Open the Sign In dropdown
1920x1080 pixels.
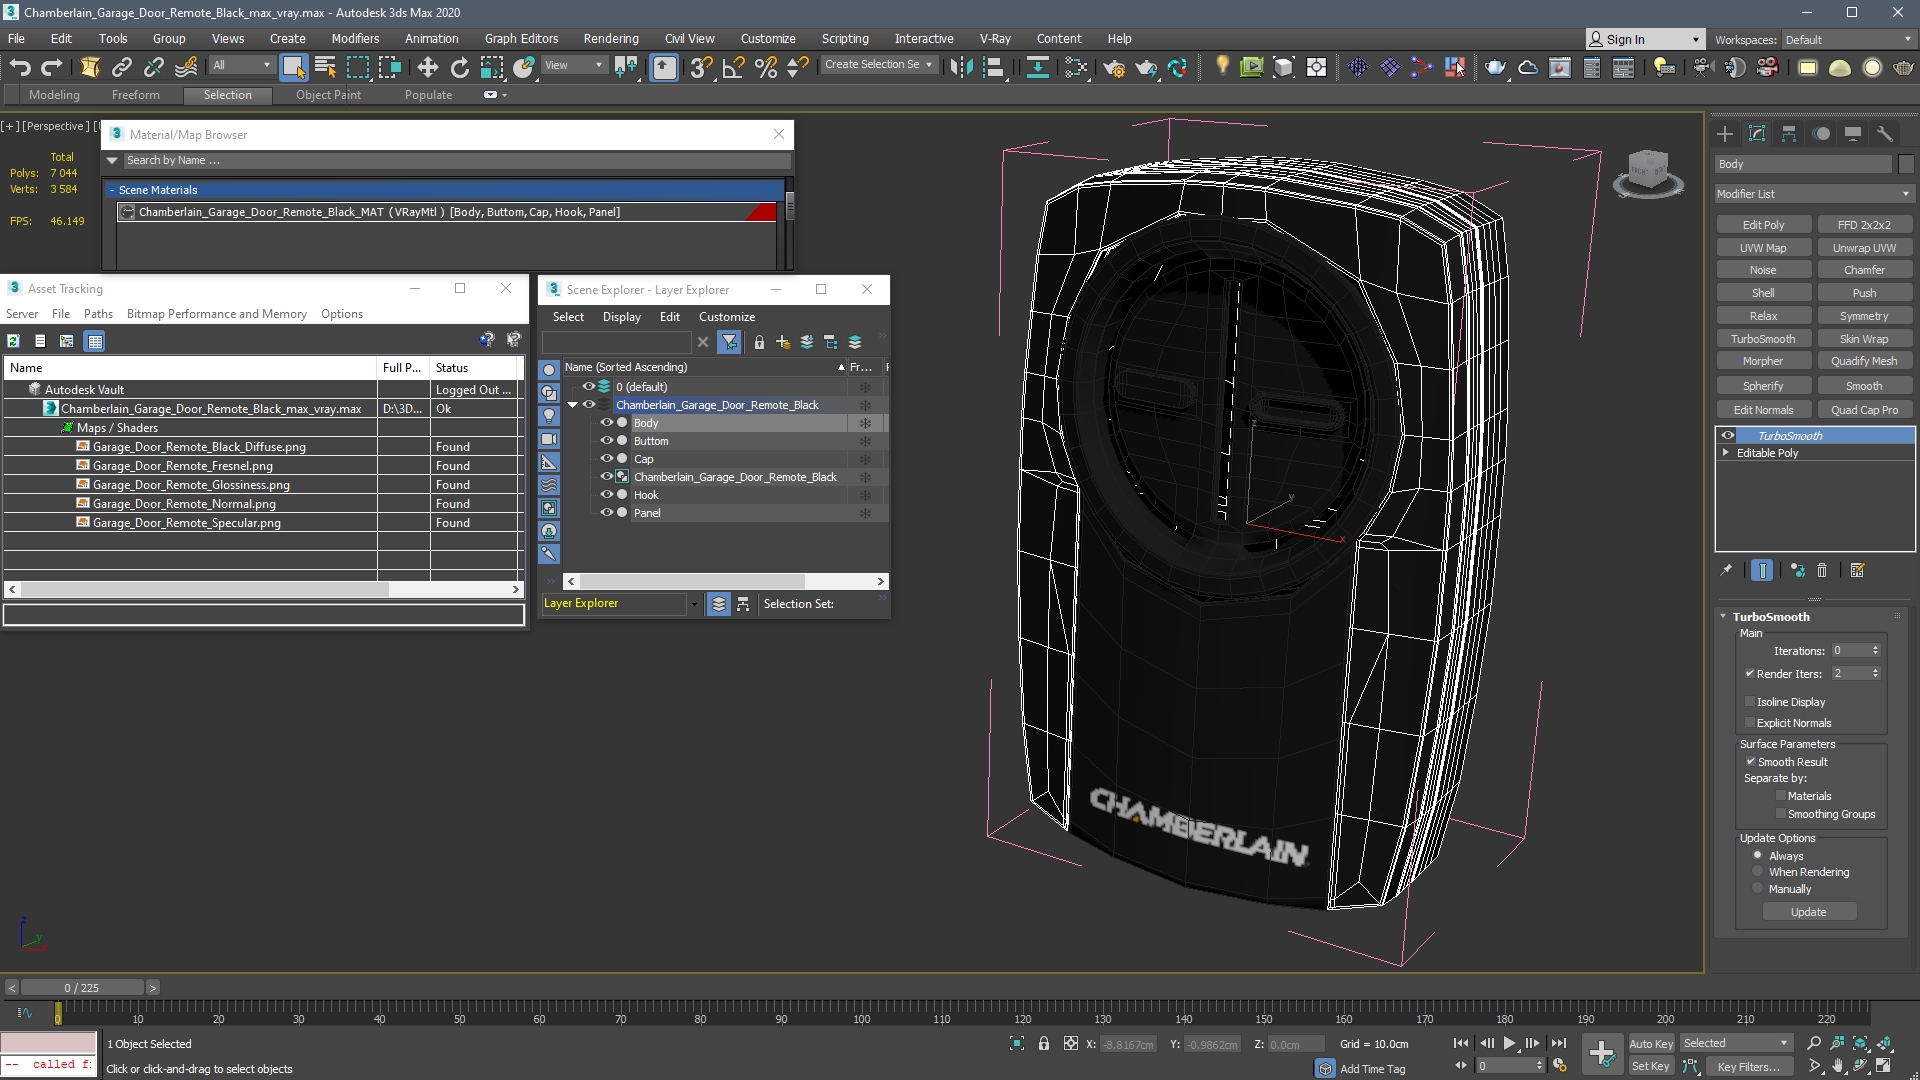tap(1645, 39)
